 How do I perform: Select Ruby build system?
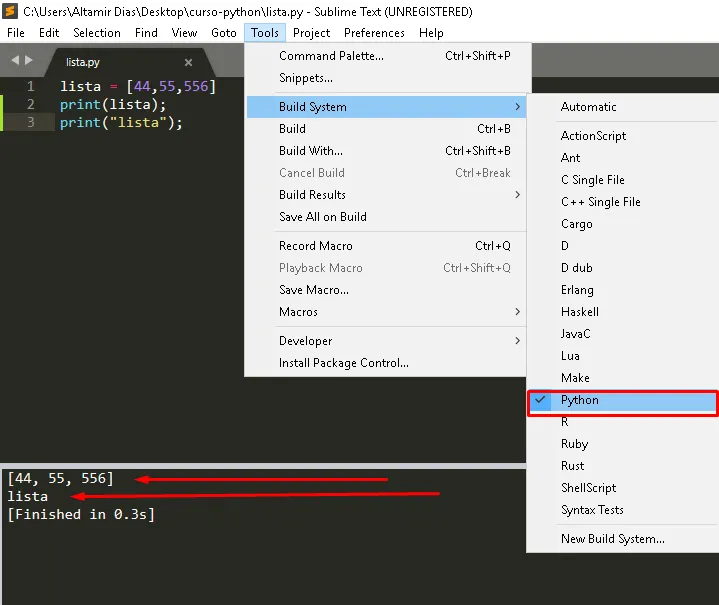[623, 444]
